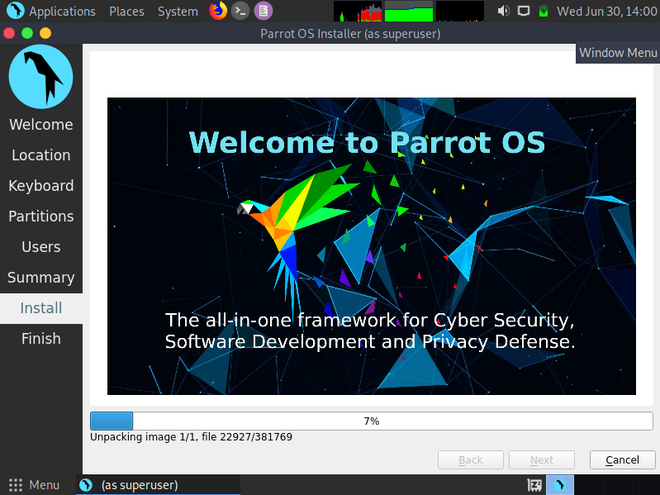Activate the '(as superuser)' taskbar window entry
The height and width of the screenshot is (495, 660).
(158, 485)
